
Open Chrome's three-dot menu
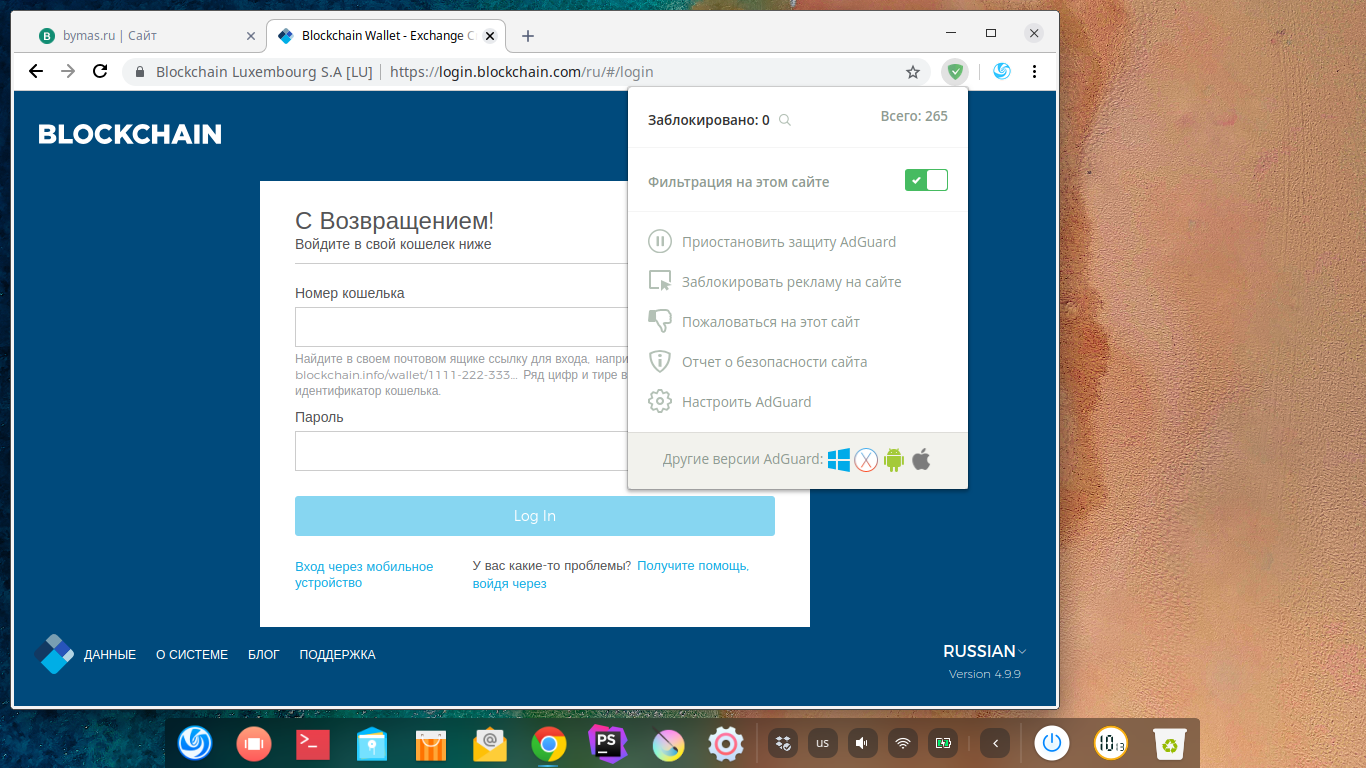(1034, 72)
